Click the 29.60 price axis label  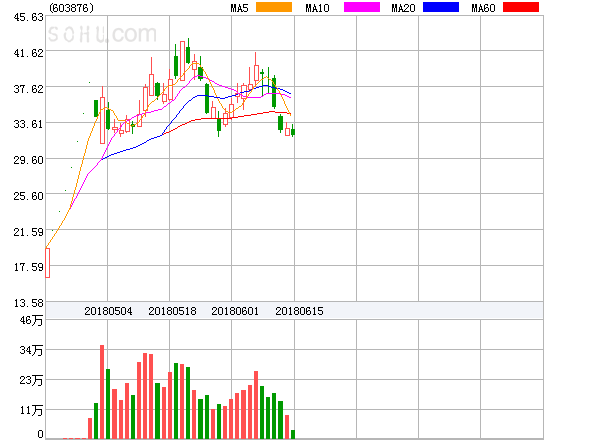(x=28, y=160)
